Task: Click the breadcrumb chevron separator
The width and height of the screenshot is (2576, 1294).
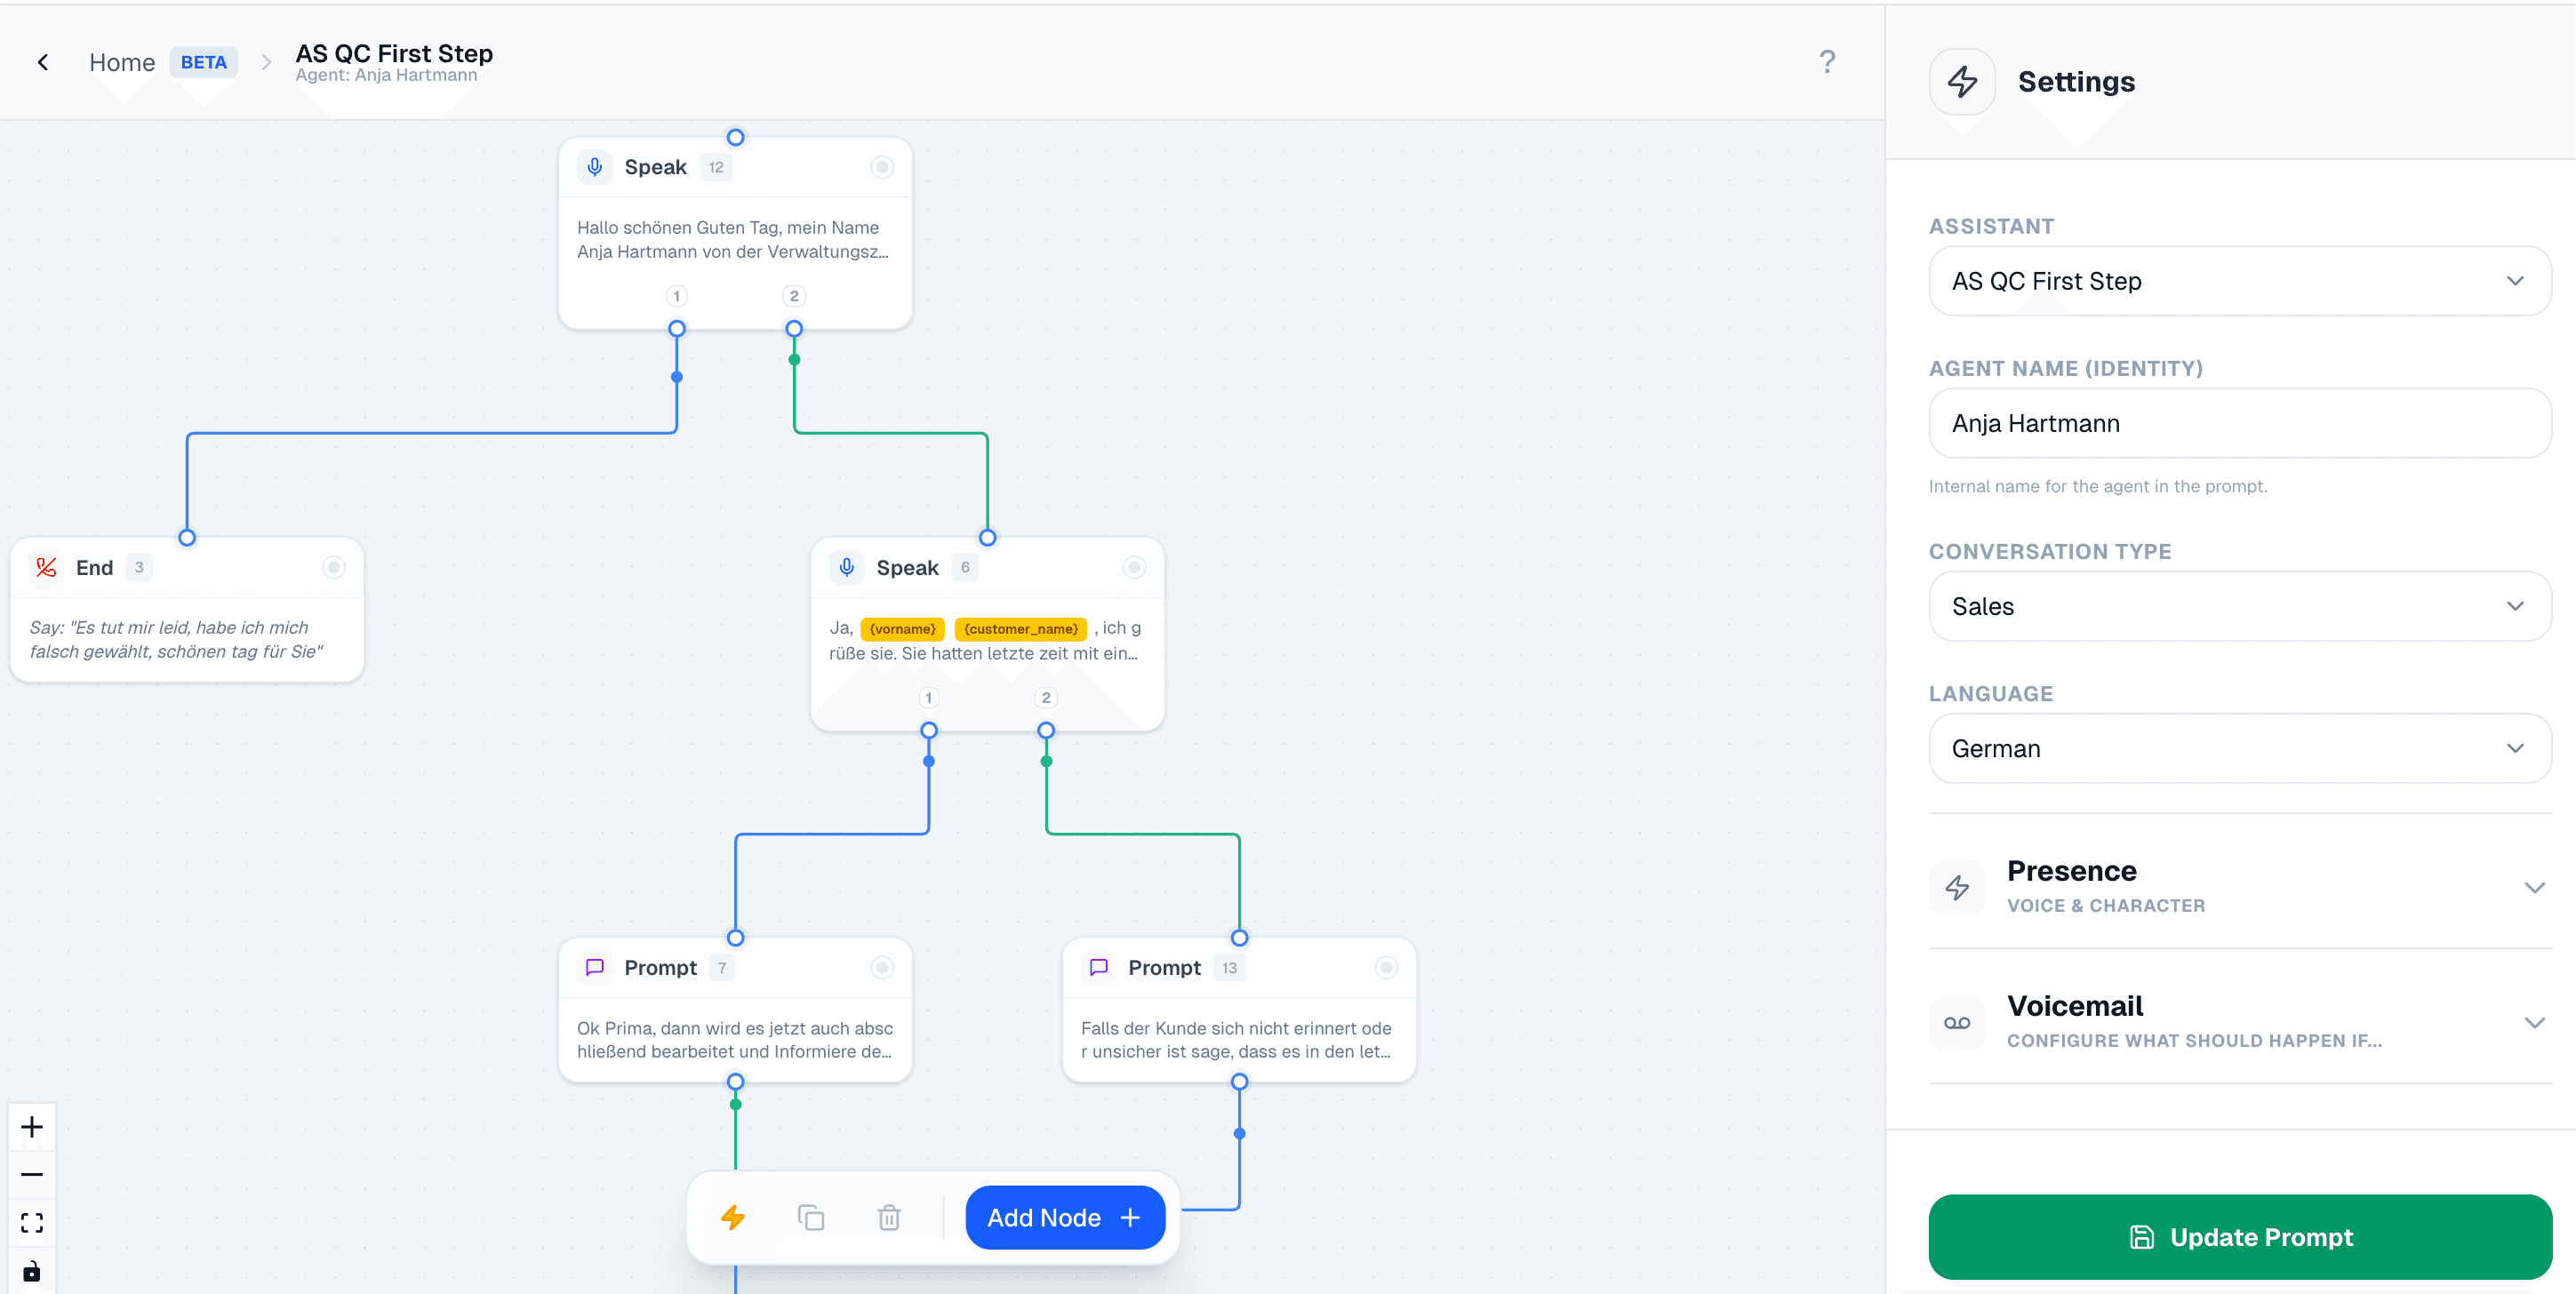Action: [266, 62]
